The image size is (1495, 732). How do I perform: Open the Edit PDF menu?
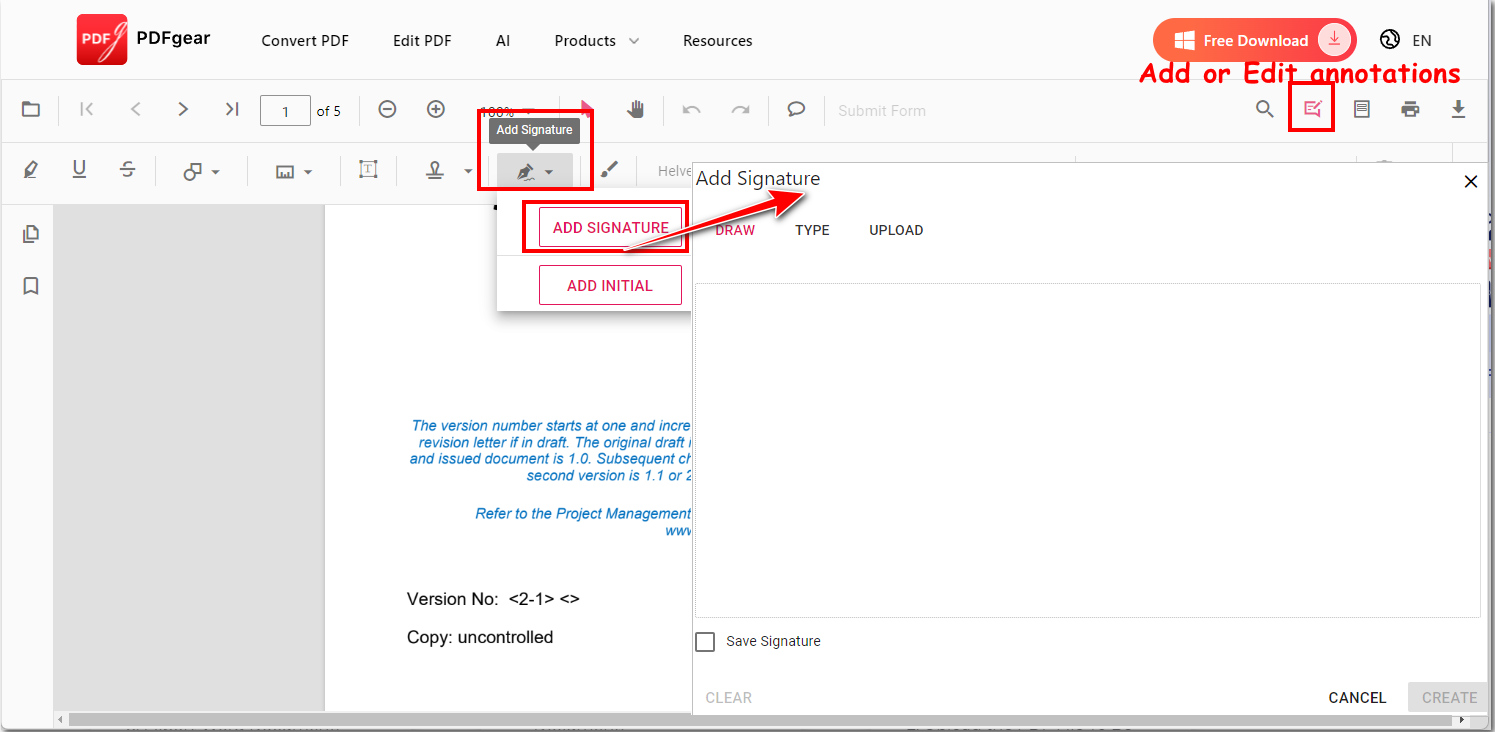tap(422, 40)
